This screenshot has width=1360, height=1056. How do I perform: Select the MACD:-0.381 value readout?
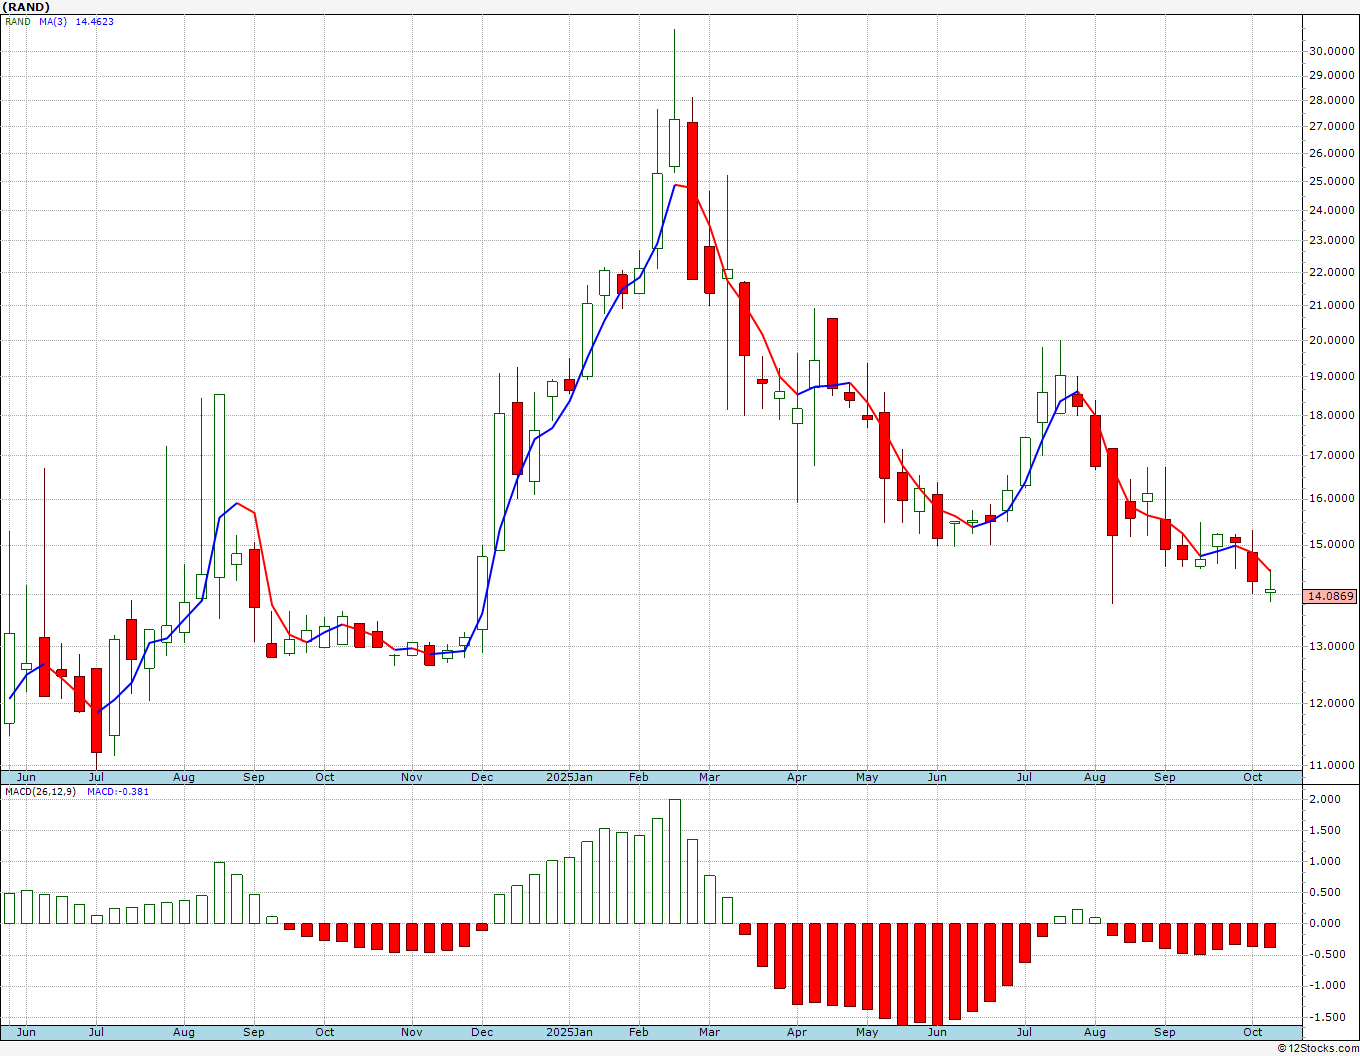point(118,791)
